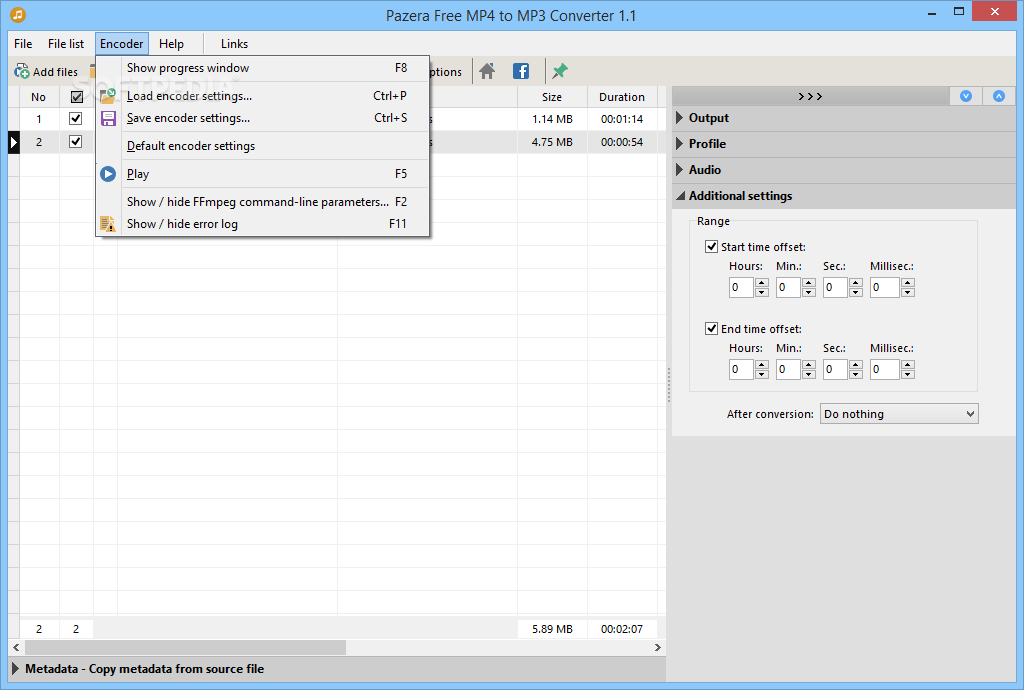Screen dimensions: 1024x690
Task: Click the Start time Millisec. input field
Action: point(885,287)
